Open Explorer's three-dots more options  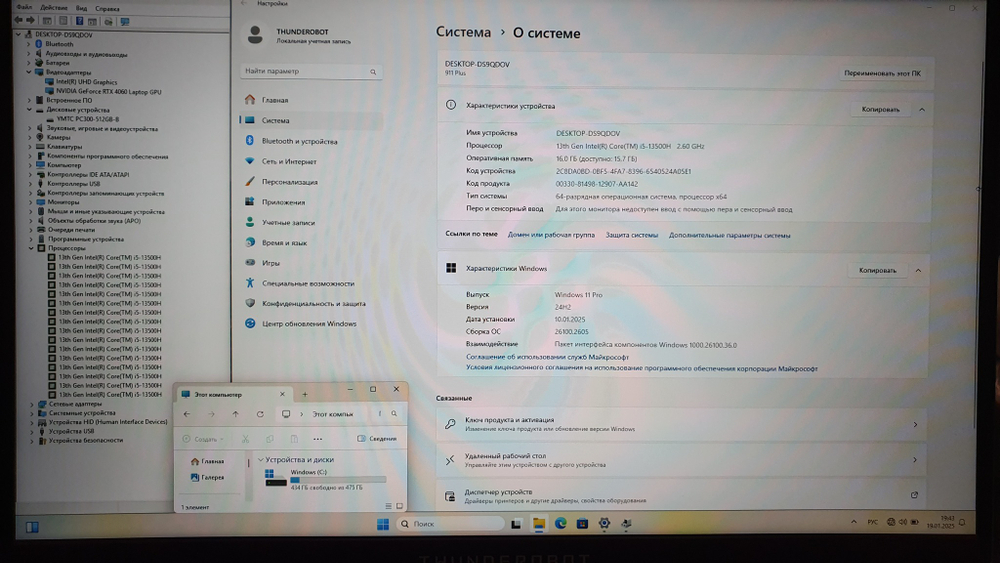pyautogui.click(x=318, y=439)
